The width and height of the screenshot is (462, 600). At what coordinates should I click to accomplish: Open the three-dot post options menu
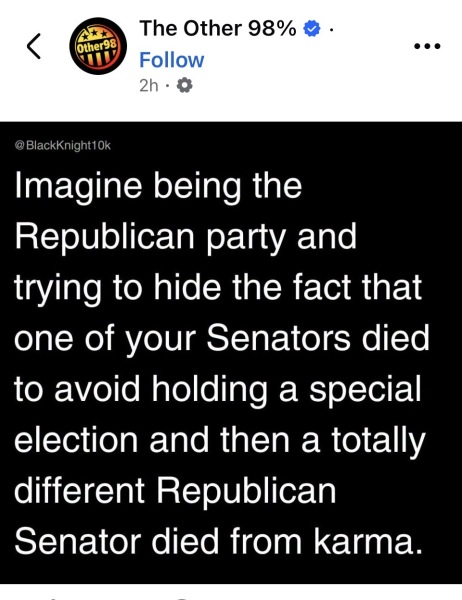[428, 46]
